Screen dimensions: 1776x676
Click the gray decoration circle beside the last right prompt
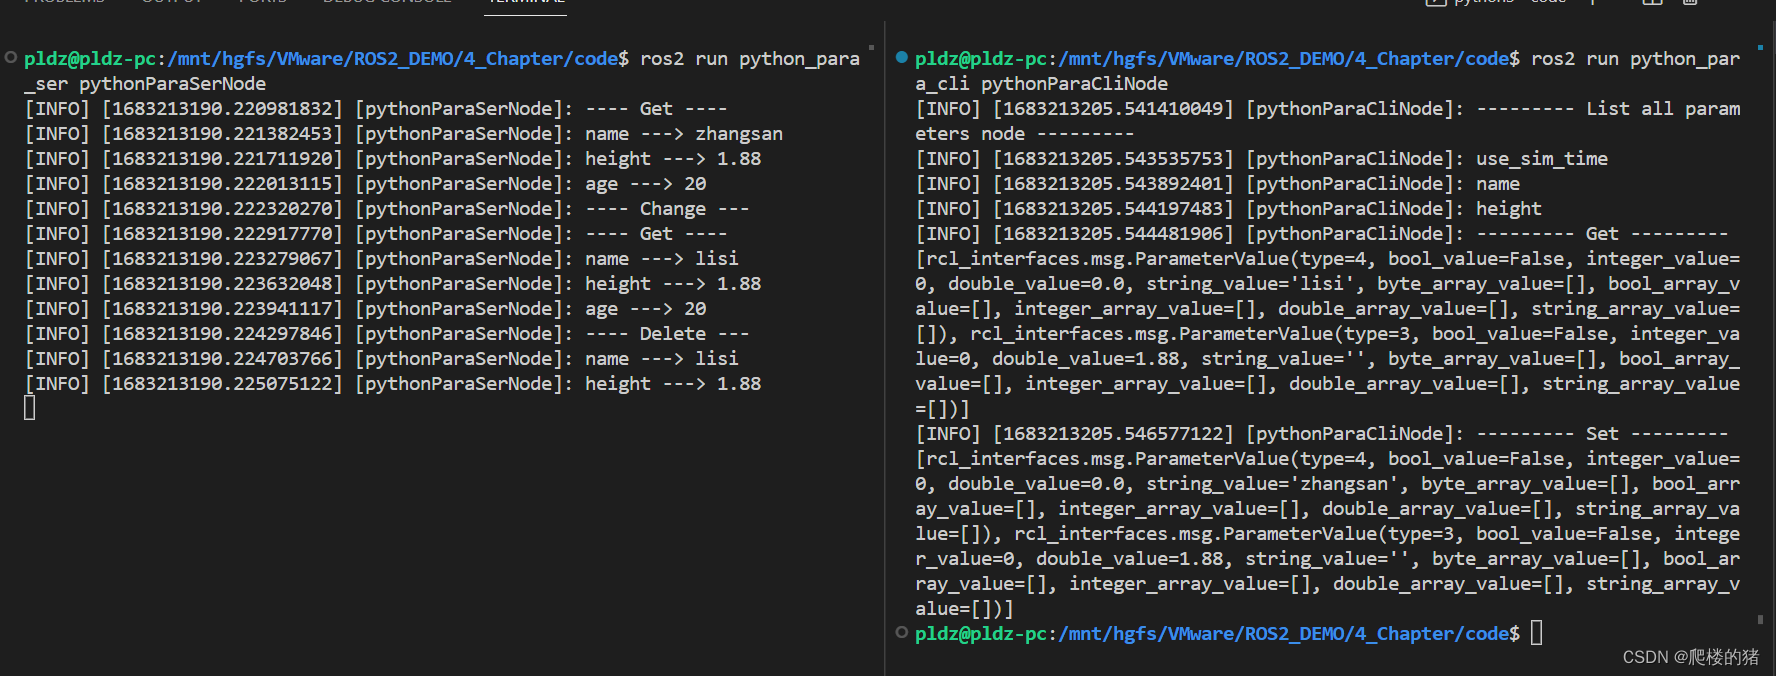coord(902,632)
